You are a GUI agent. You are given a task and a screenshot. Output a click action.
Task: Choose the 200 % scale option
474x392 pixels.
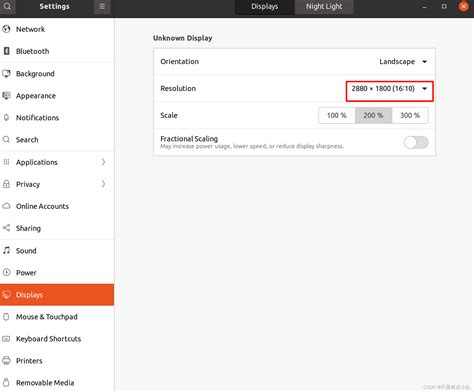coord(373,115)
